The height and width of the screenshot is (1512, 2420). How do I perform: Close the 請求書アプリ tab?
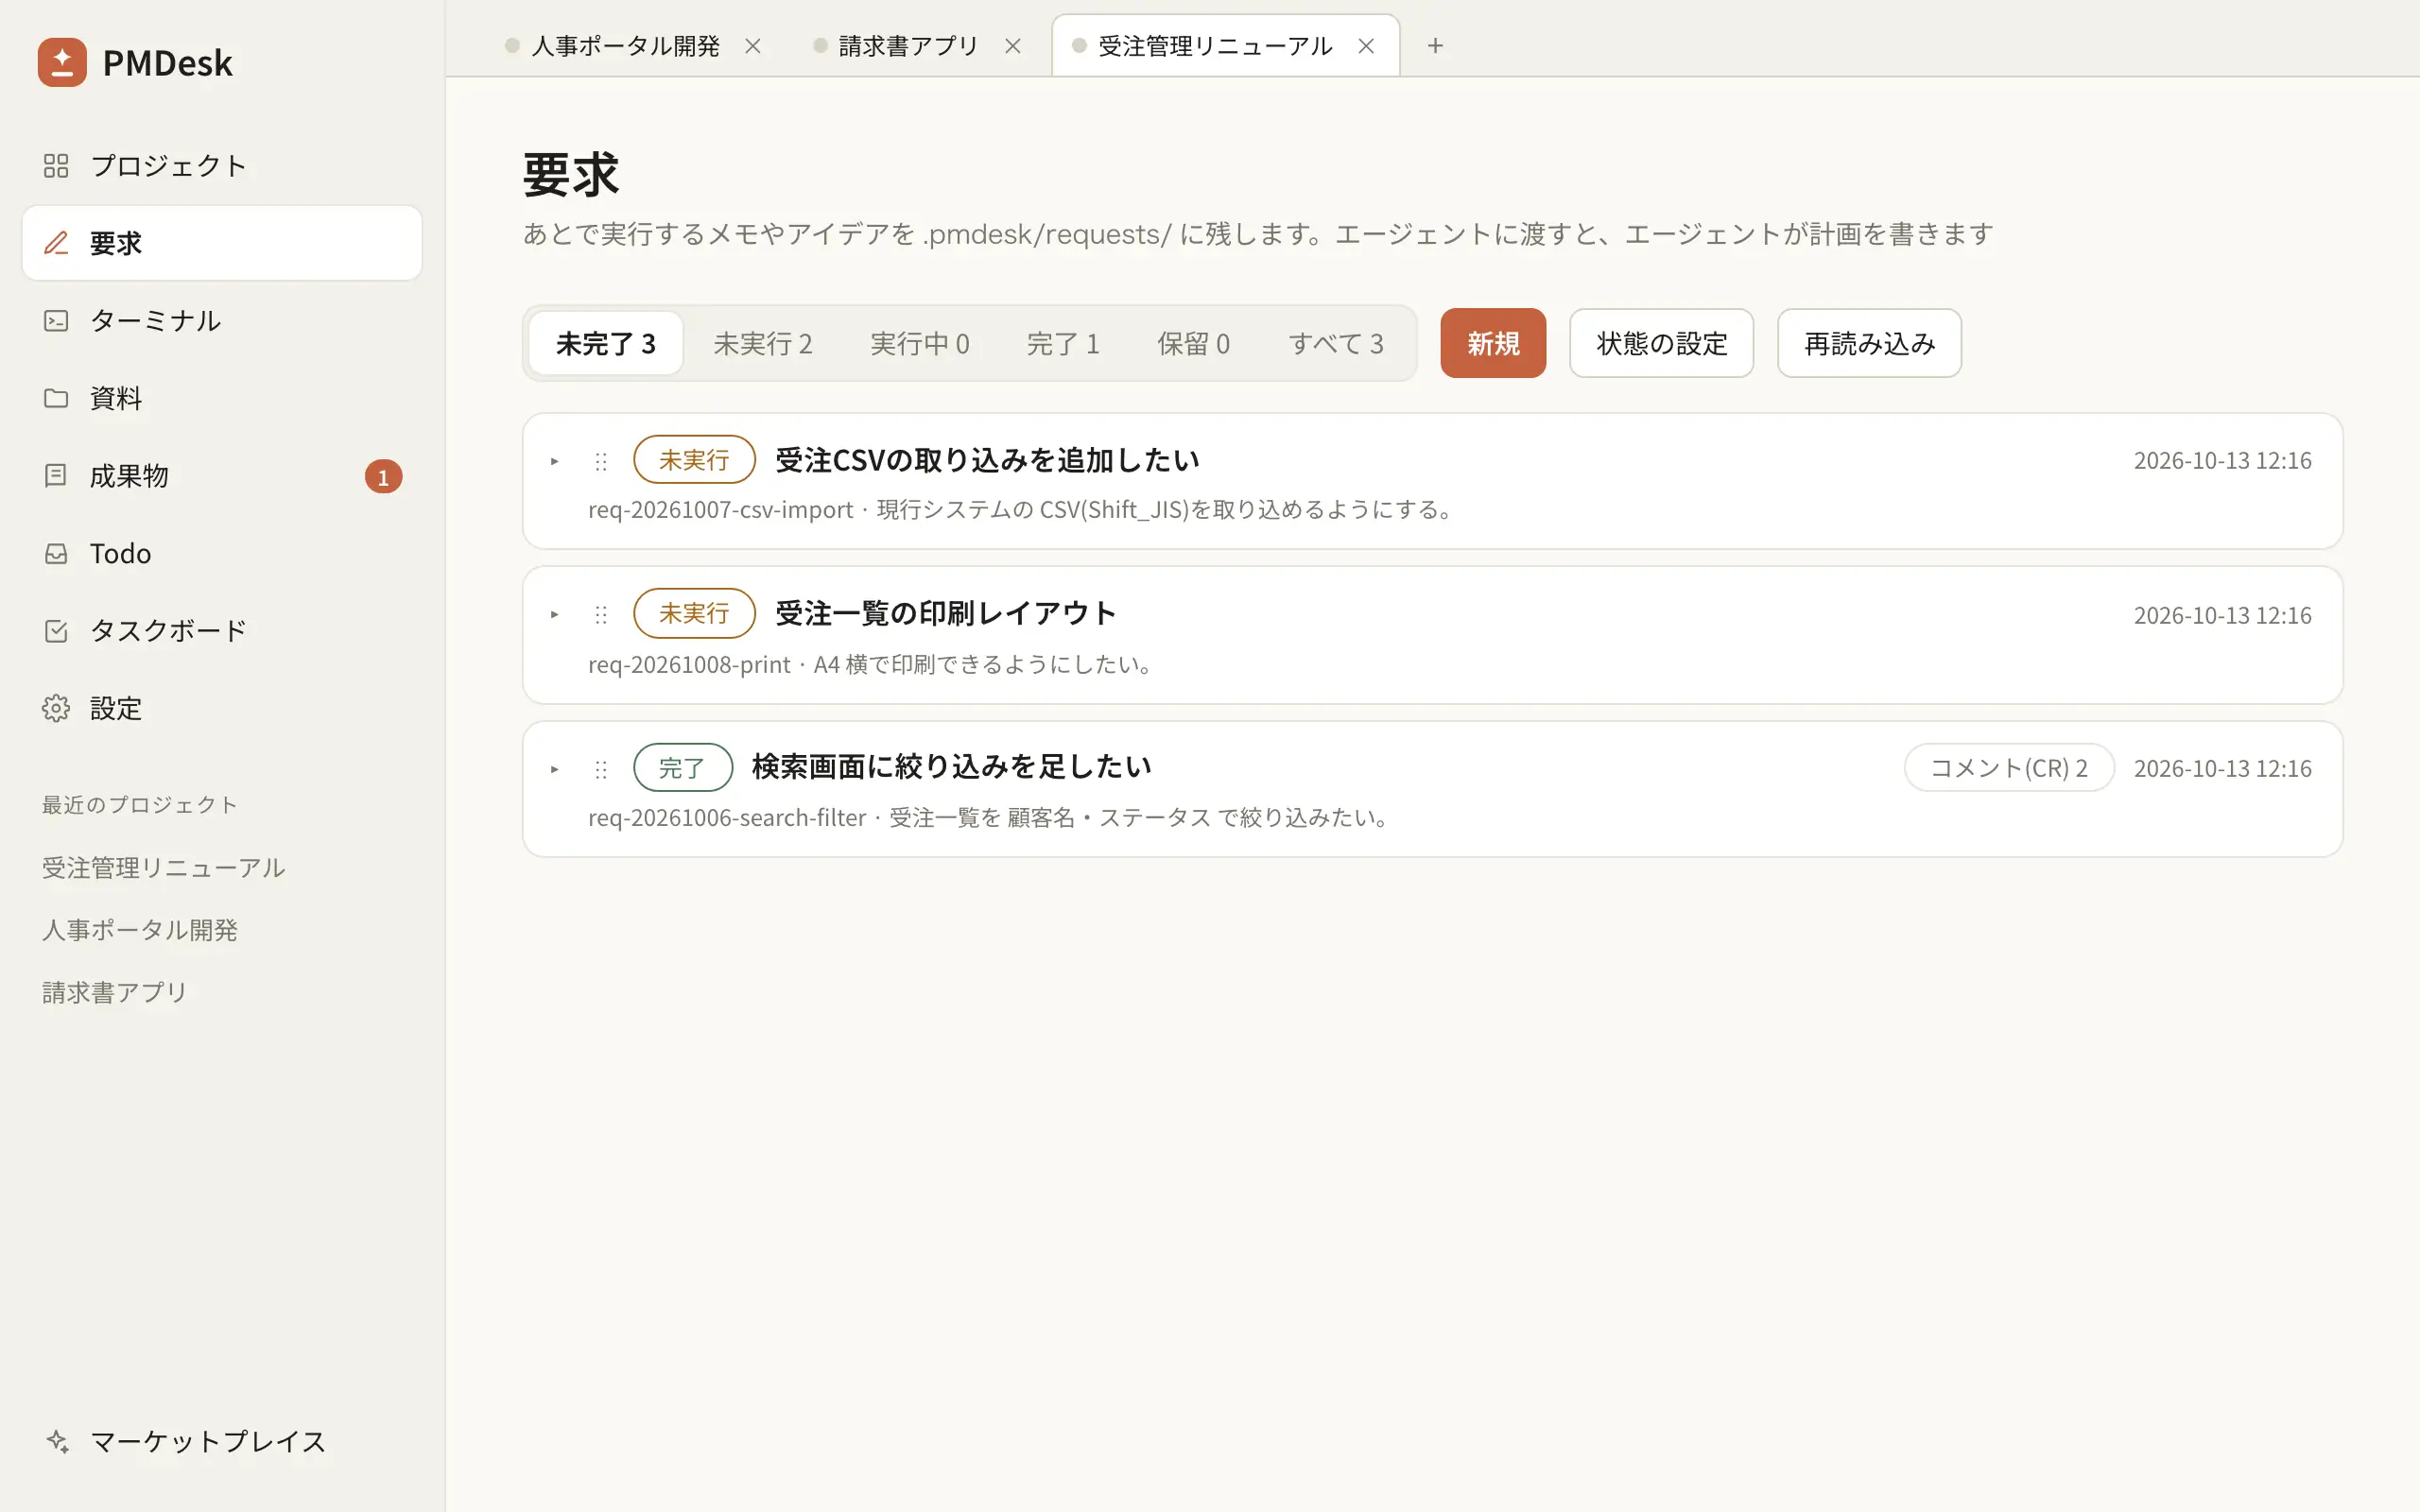1013,46
